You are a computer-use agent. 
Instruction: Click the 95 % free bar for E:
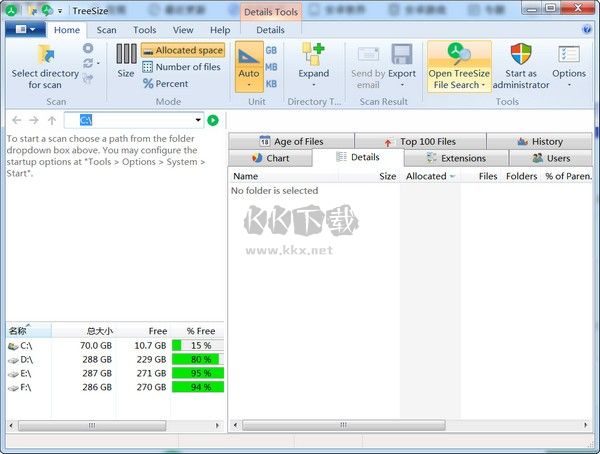click(198, 373)
